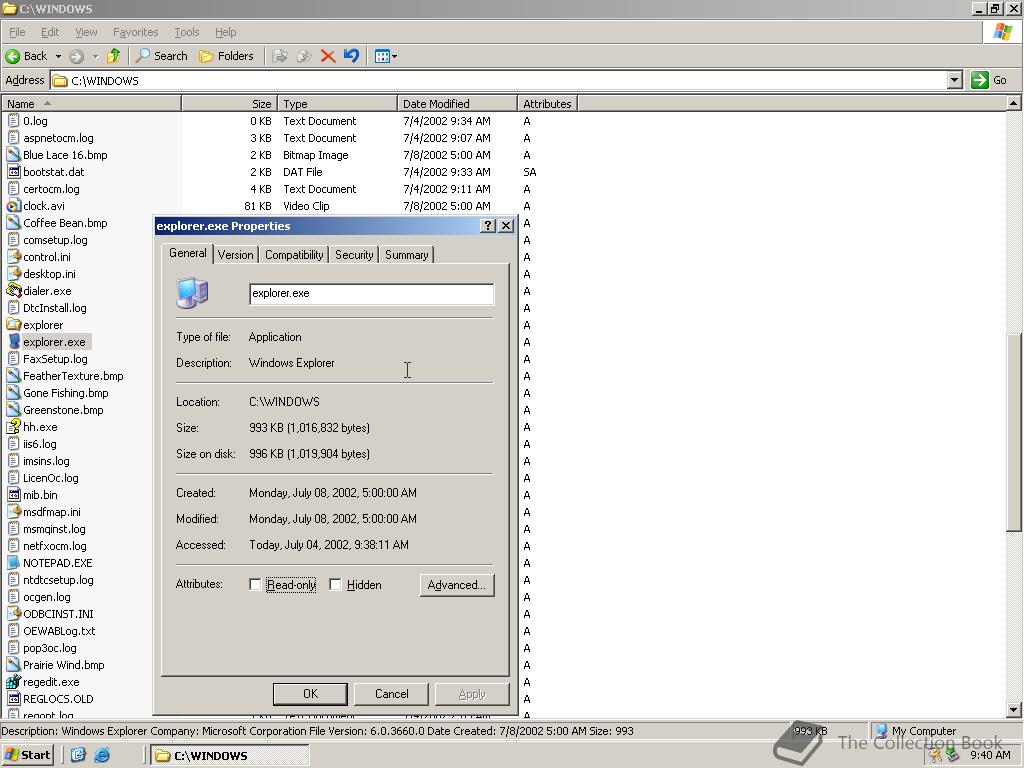The width and height of the screenshot is (1024, 768).
Task: Sort by the Size column header
Action: click(229, 104)
